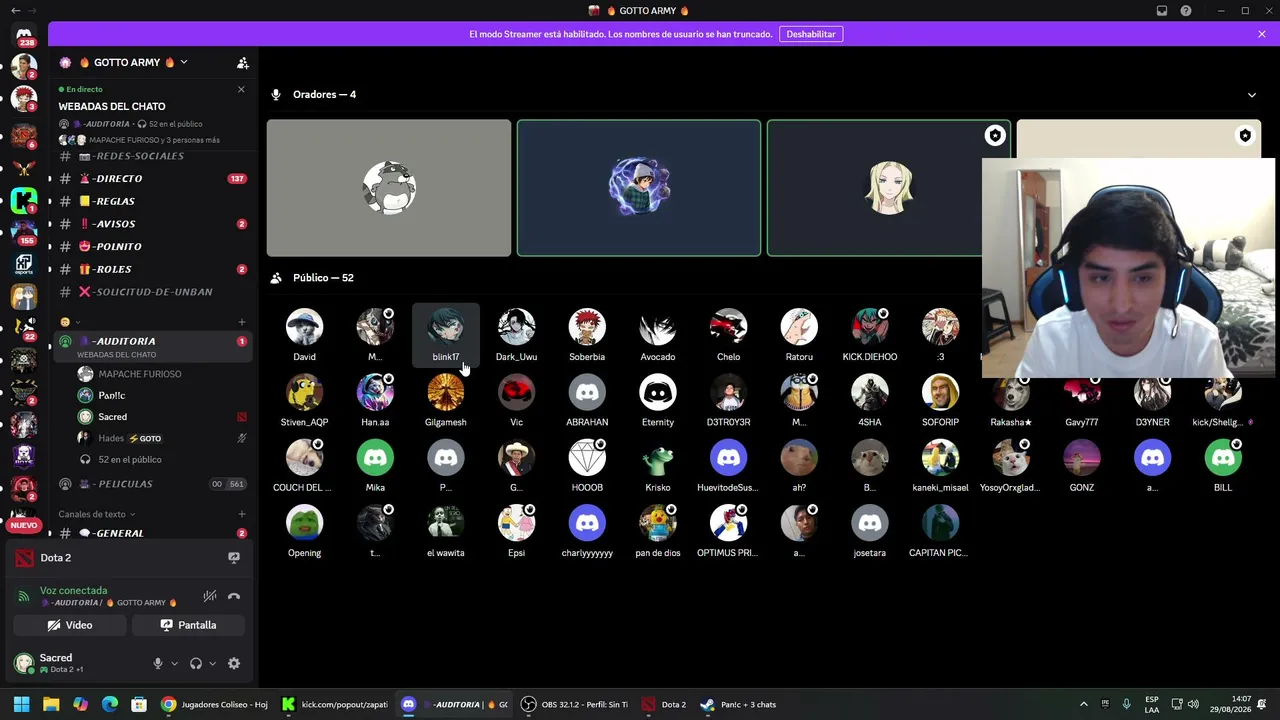Open the Steam chats taskbar window
Viewport: 1280px width, 720px height.
[x=738, y=704]
